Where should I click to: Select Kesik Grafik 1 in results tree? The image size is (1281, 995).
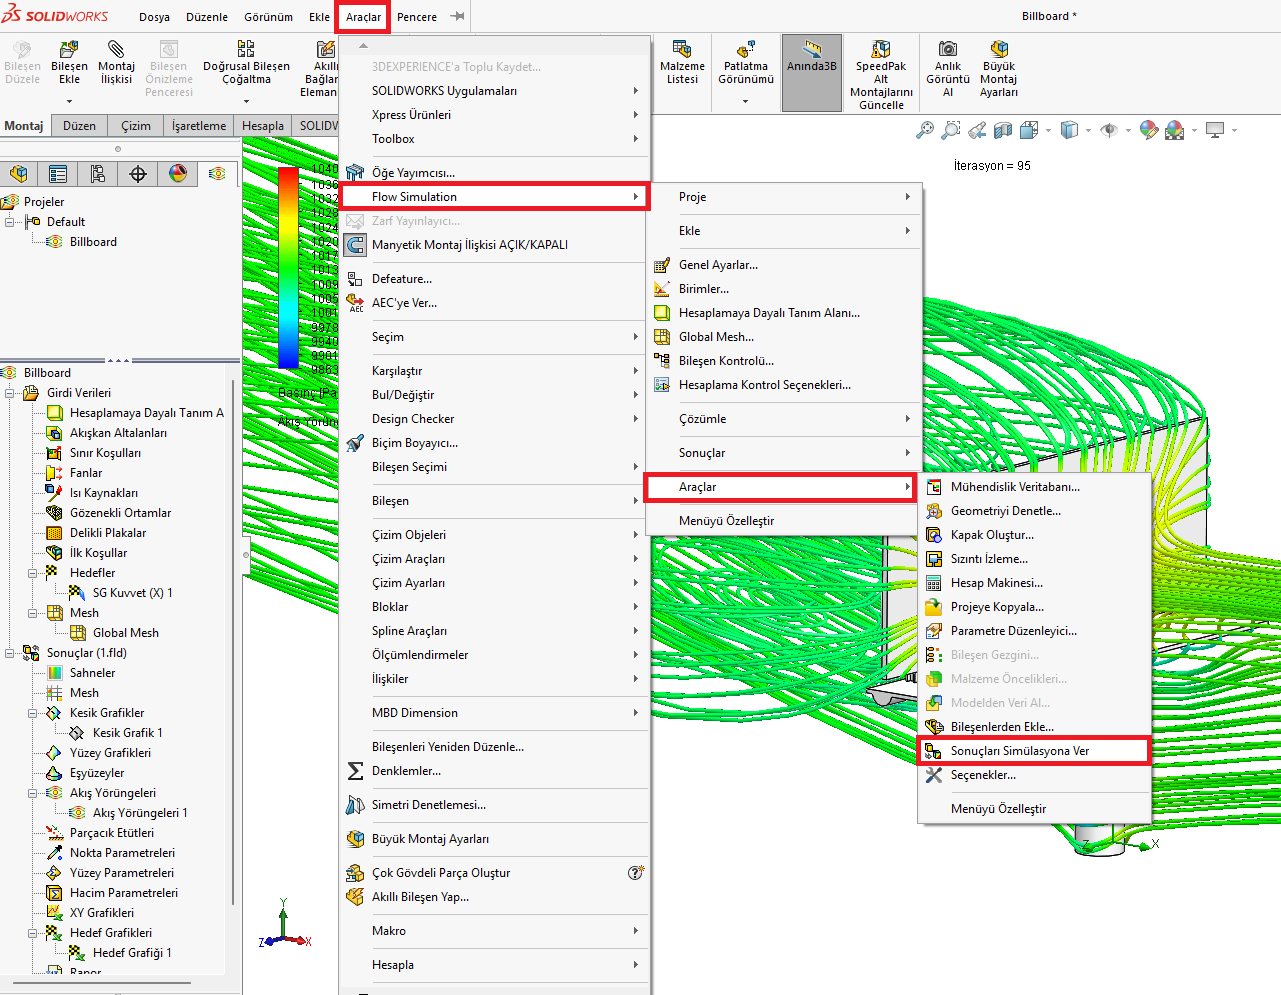tap(127, 733)
